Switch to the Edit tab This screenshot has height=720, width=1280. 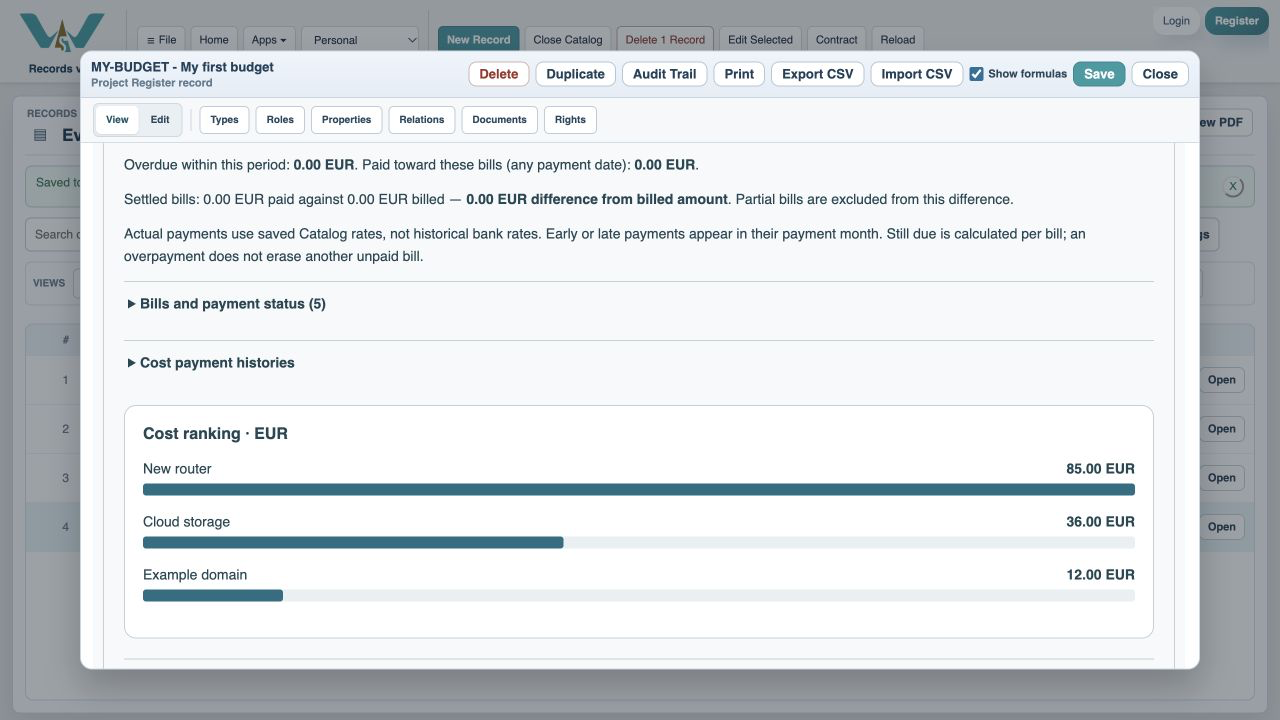click(x=160, y=120)
